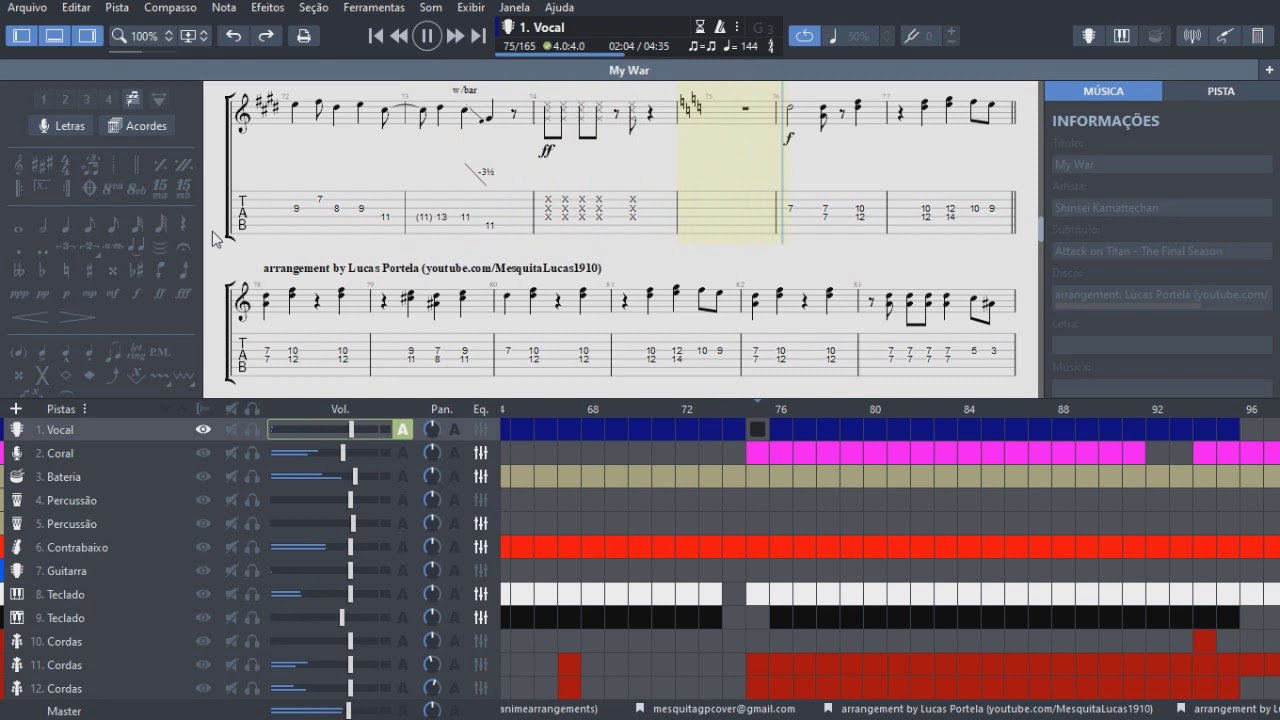The height and width of the screenshot is (720, 1280).
Task: Solo the Guitarra track
Action: coord(252,571)
